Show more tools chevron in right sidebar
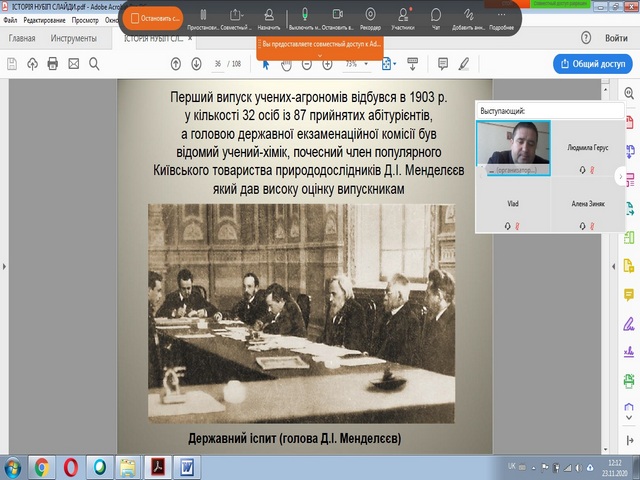This screenshot has height=480, width=640. [x=629, y=418]
